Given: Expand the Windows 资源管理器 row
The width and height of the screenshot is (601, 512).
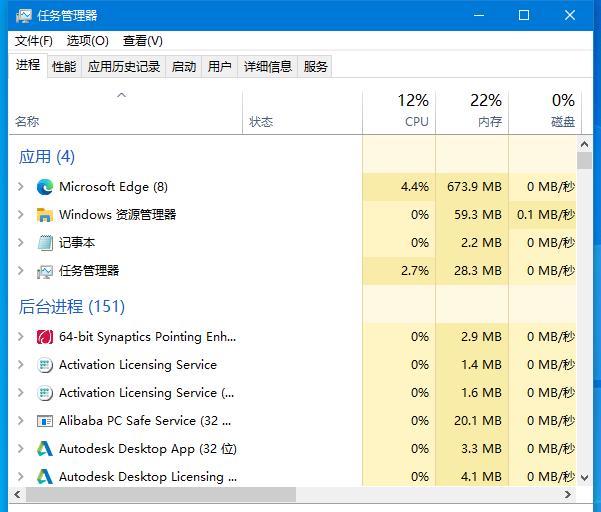Looking at the screenshot, I should [21, 215].
